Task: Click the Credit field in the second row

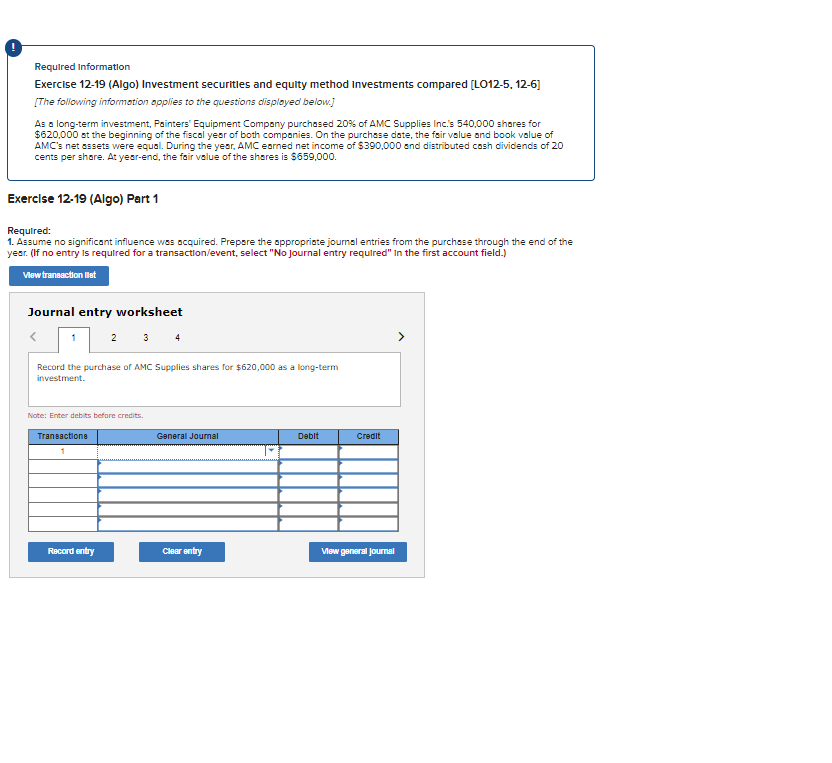Action: coord(368,466)
